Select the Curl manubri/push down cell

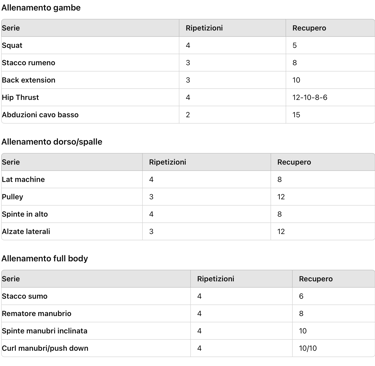(x=96, y=348)
